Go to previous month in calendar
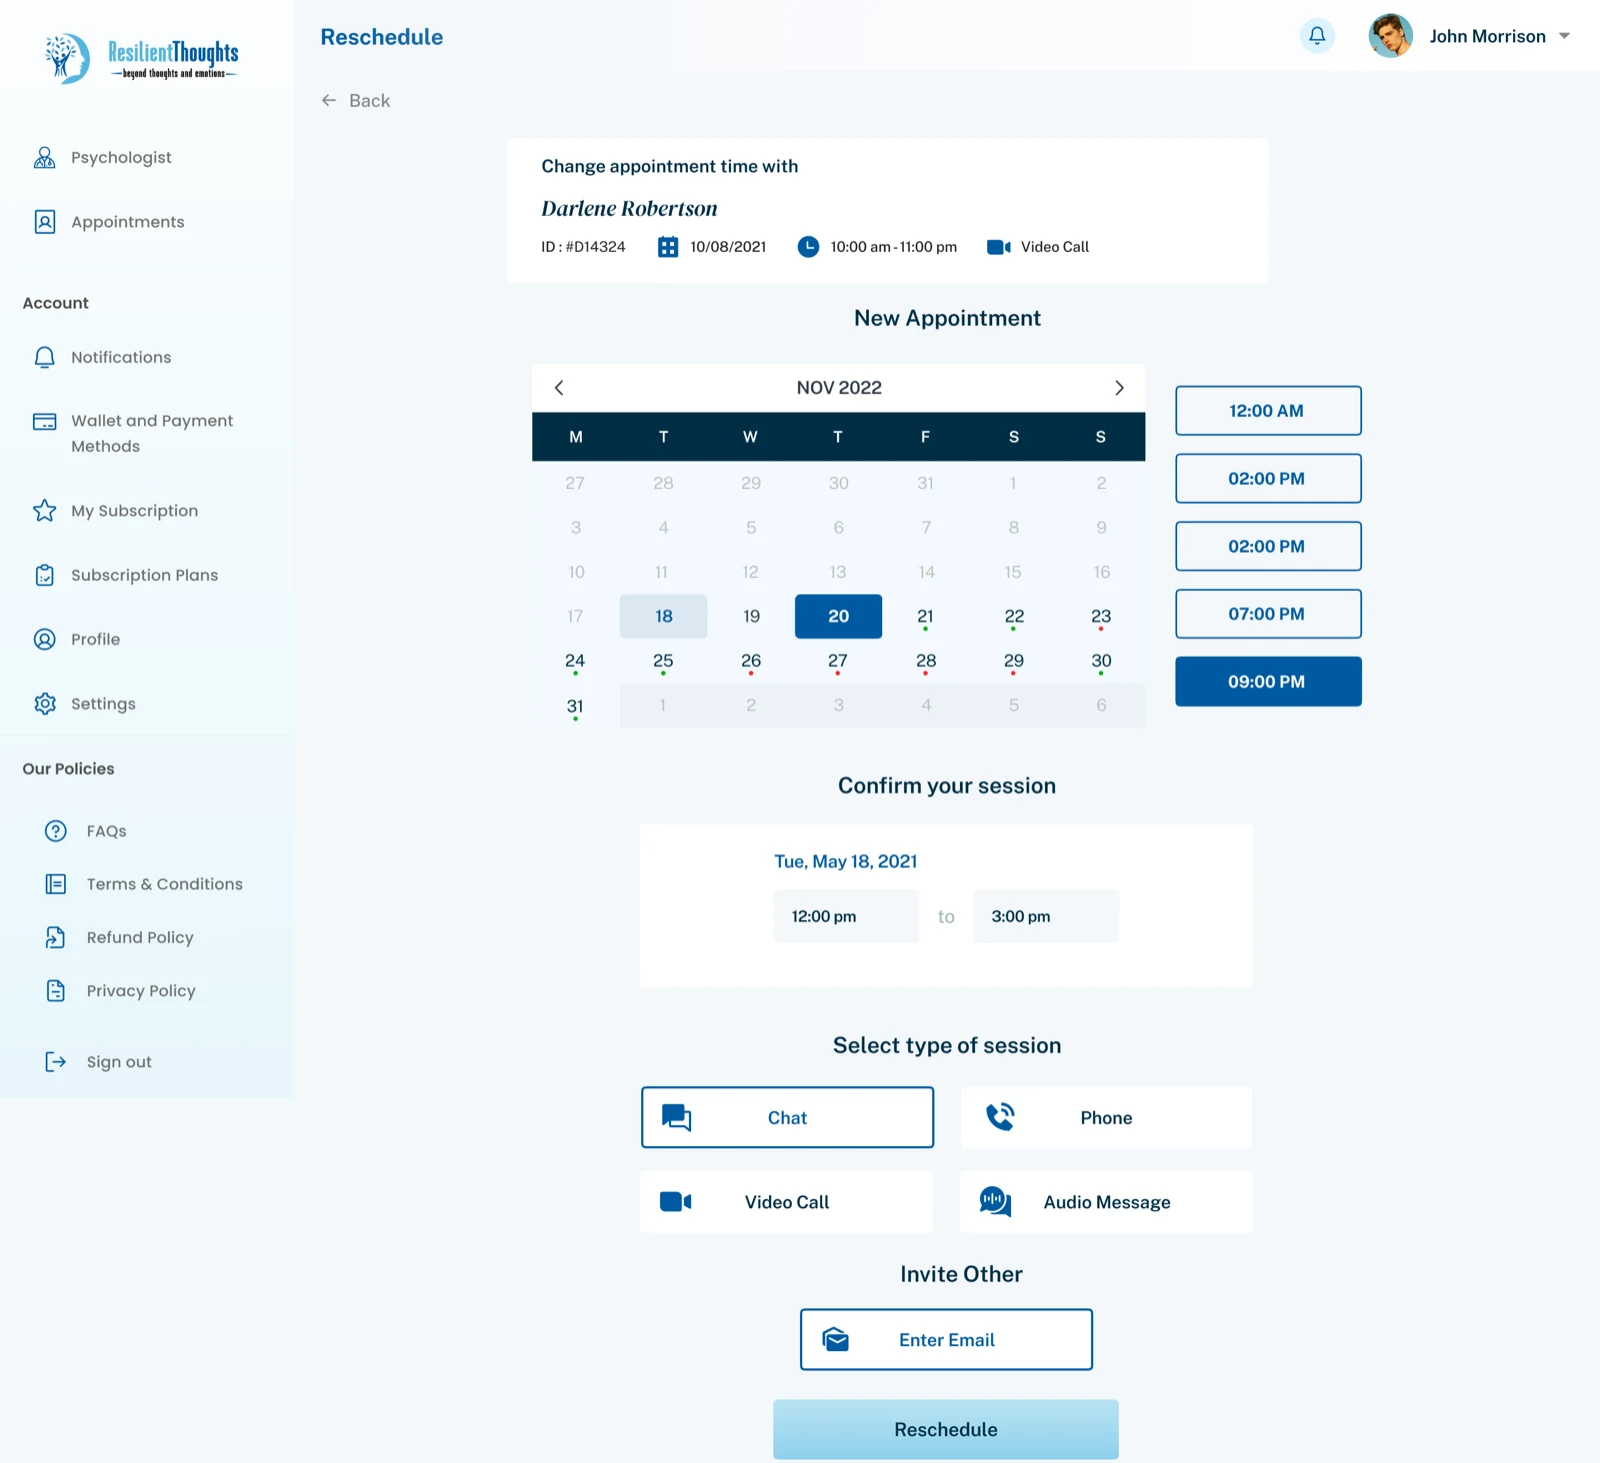 [559, 388]
